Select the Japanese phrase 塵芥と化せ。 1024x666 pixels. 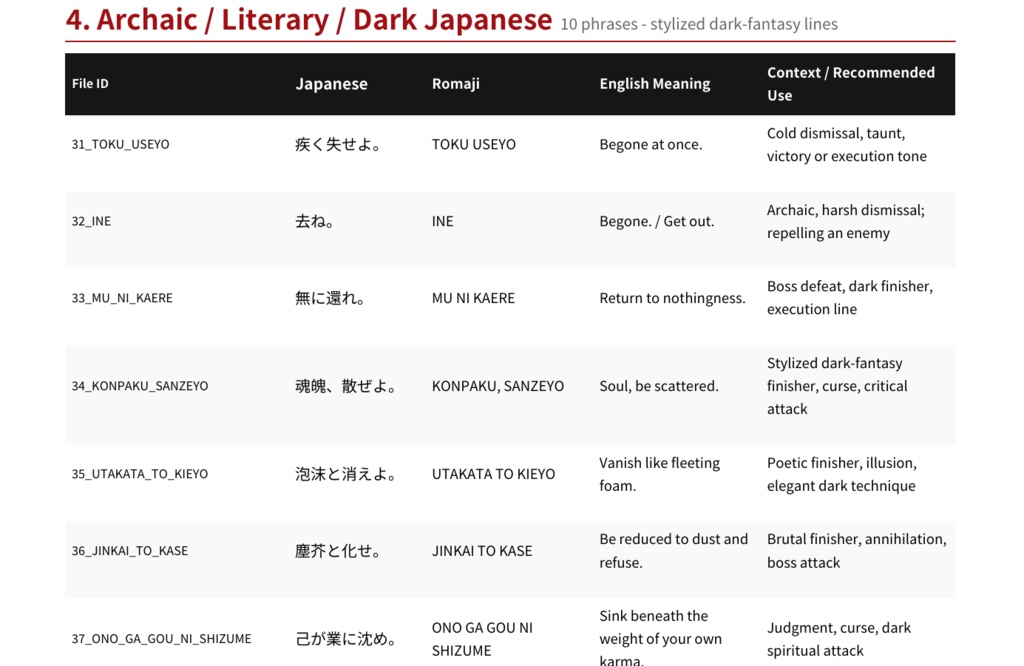(x=338, y=551)
